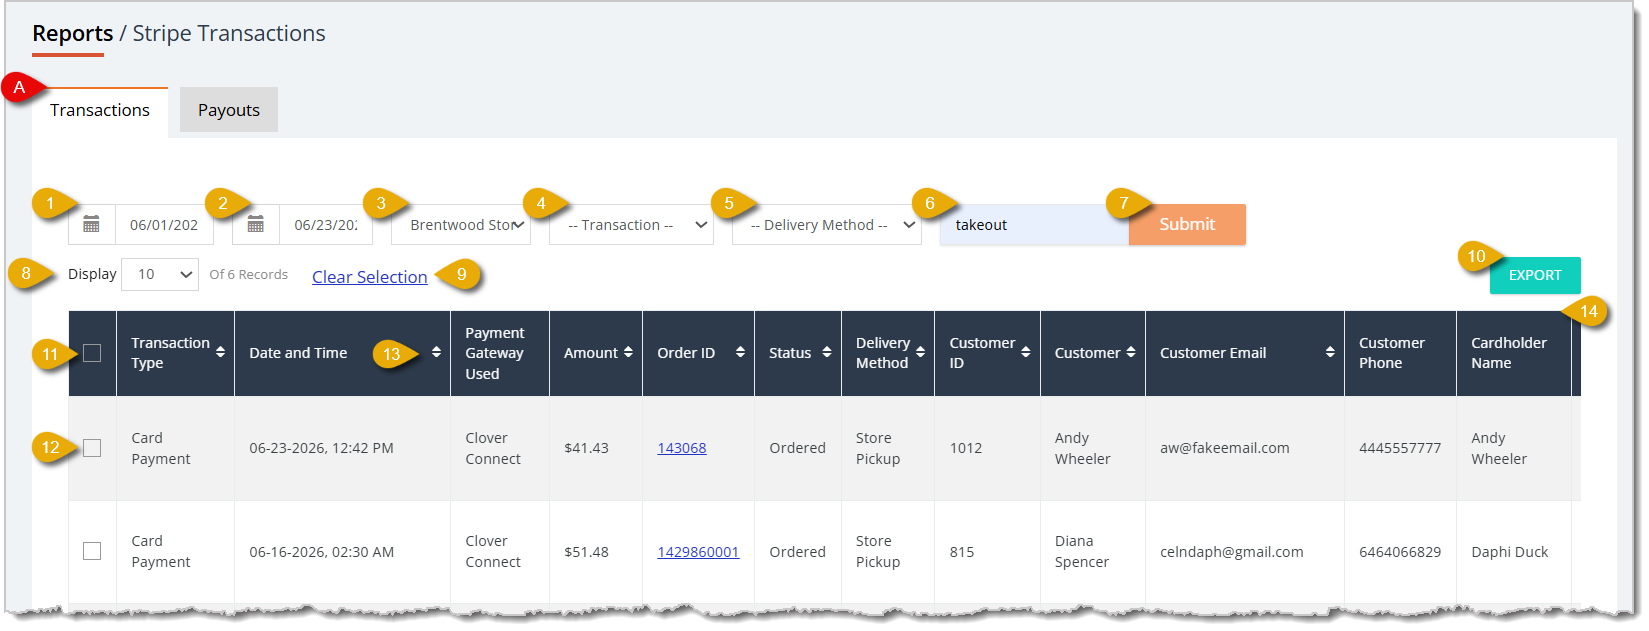Toggle the select-all header checkbox
The height and width of the screenshot is (631, 1649).
[x=92, y=353]
